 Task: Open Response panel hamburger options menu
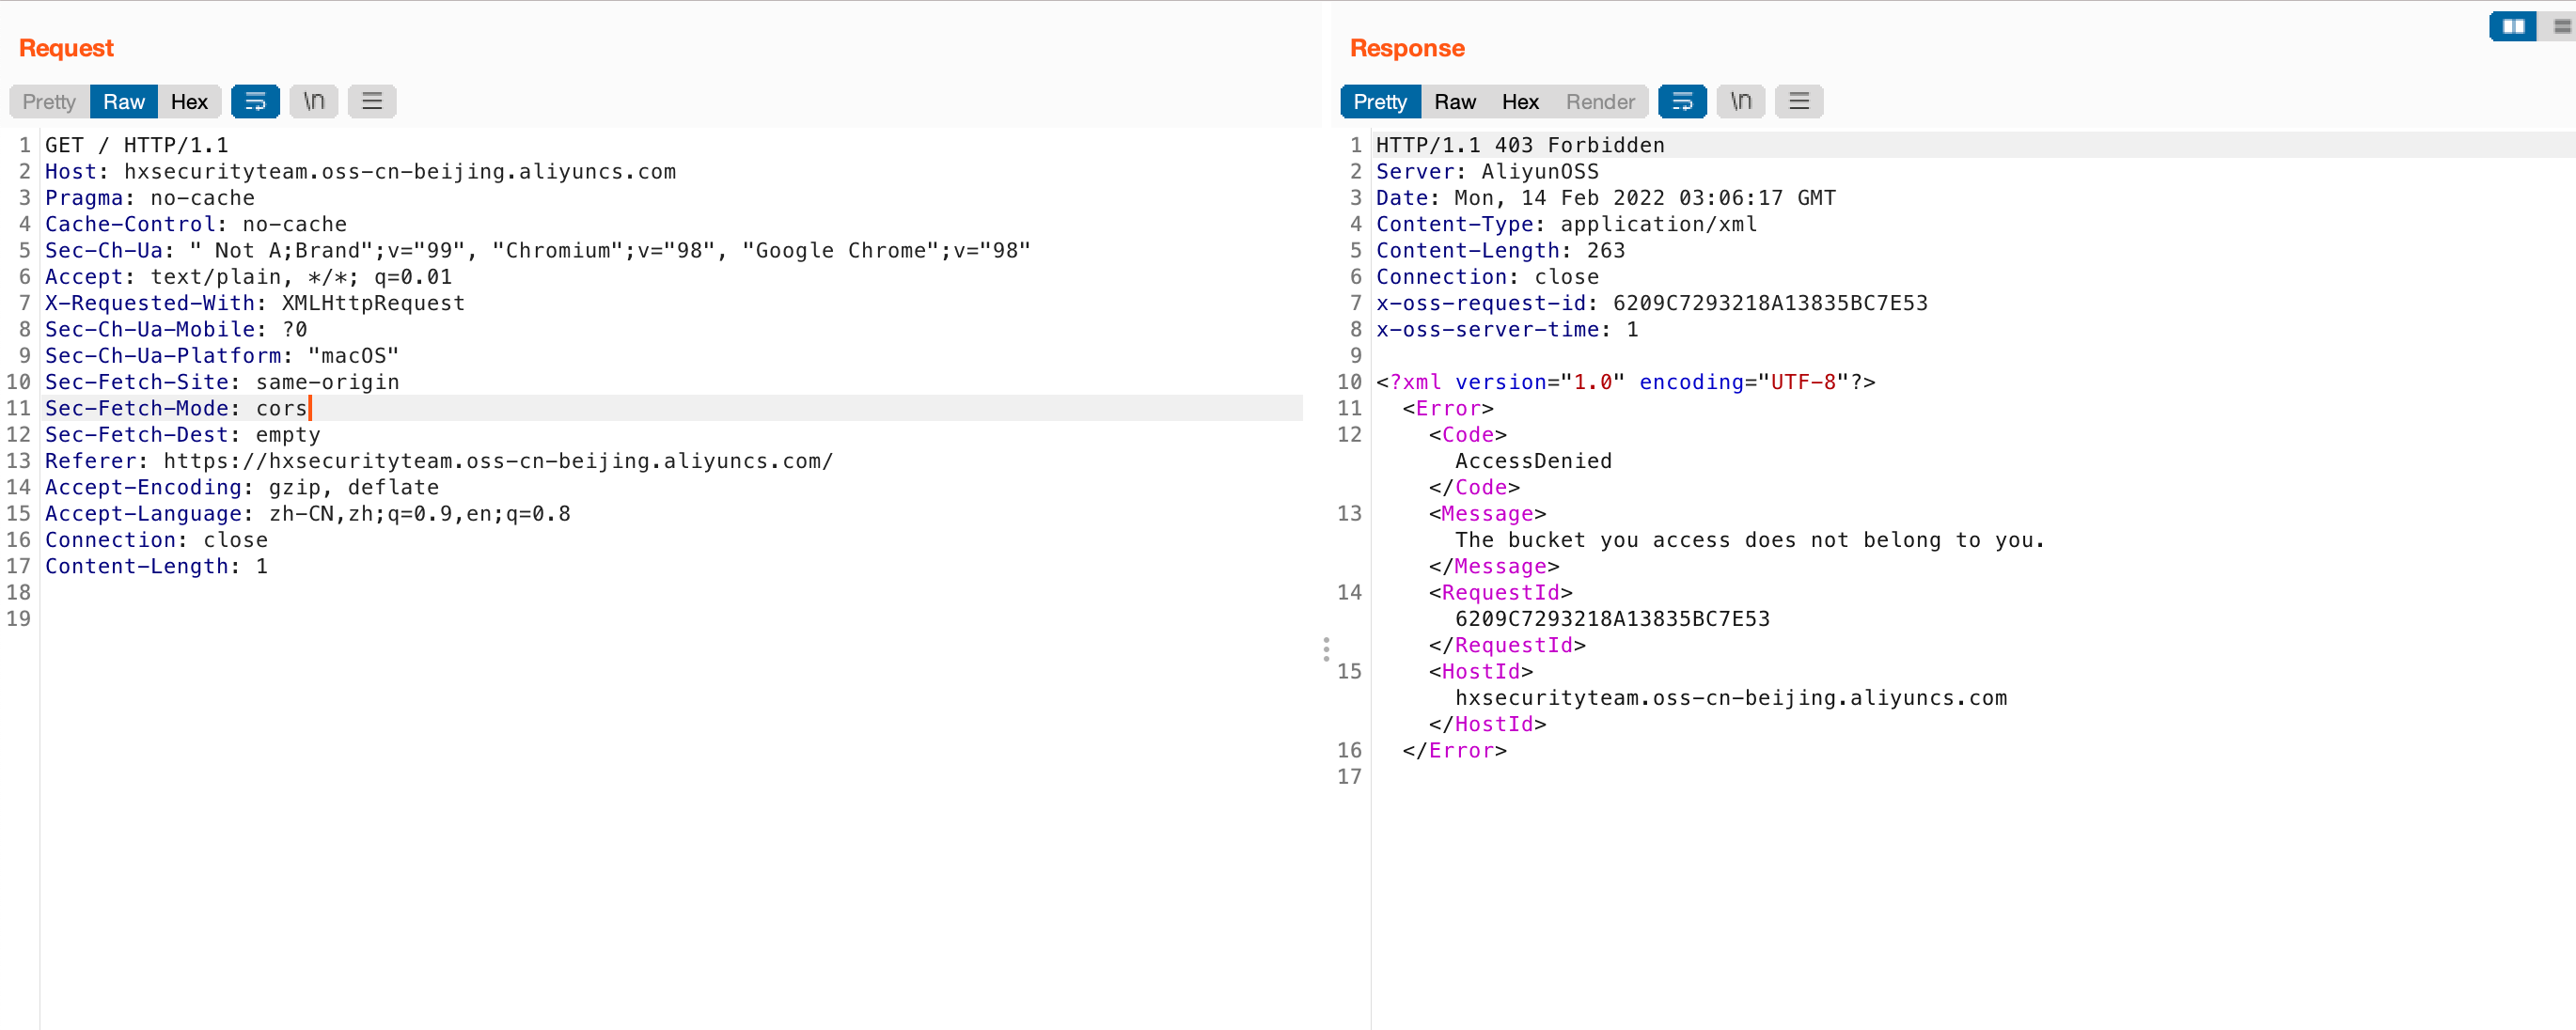click(1799, 101)
